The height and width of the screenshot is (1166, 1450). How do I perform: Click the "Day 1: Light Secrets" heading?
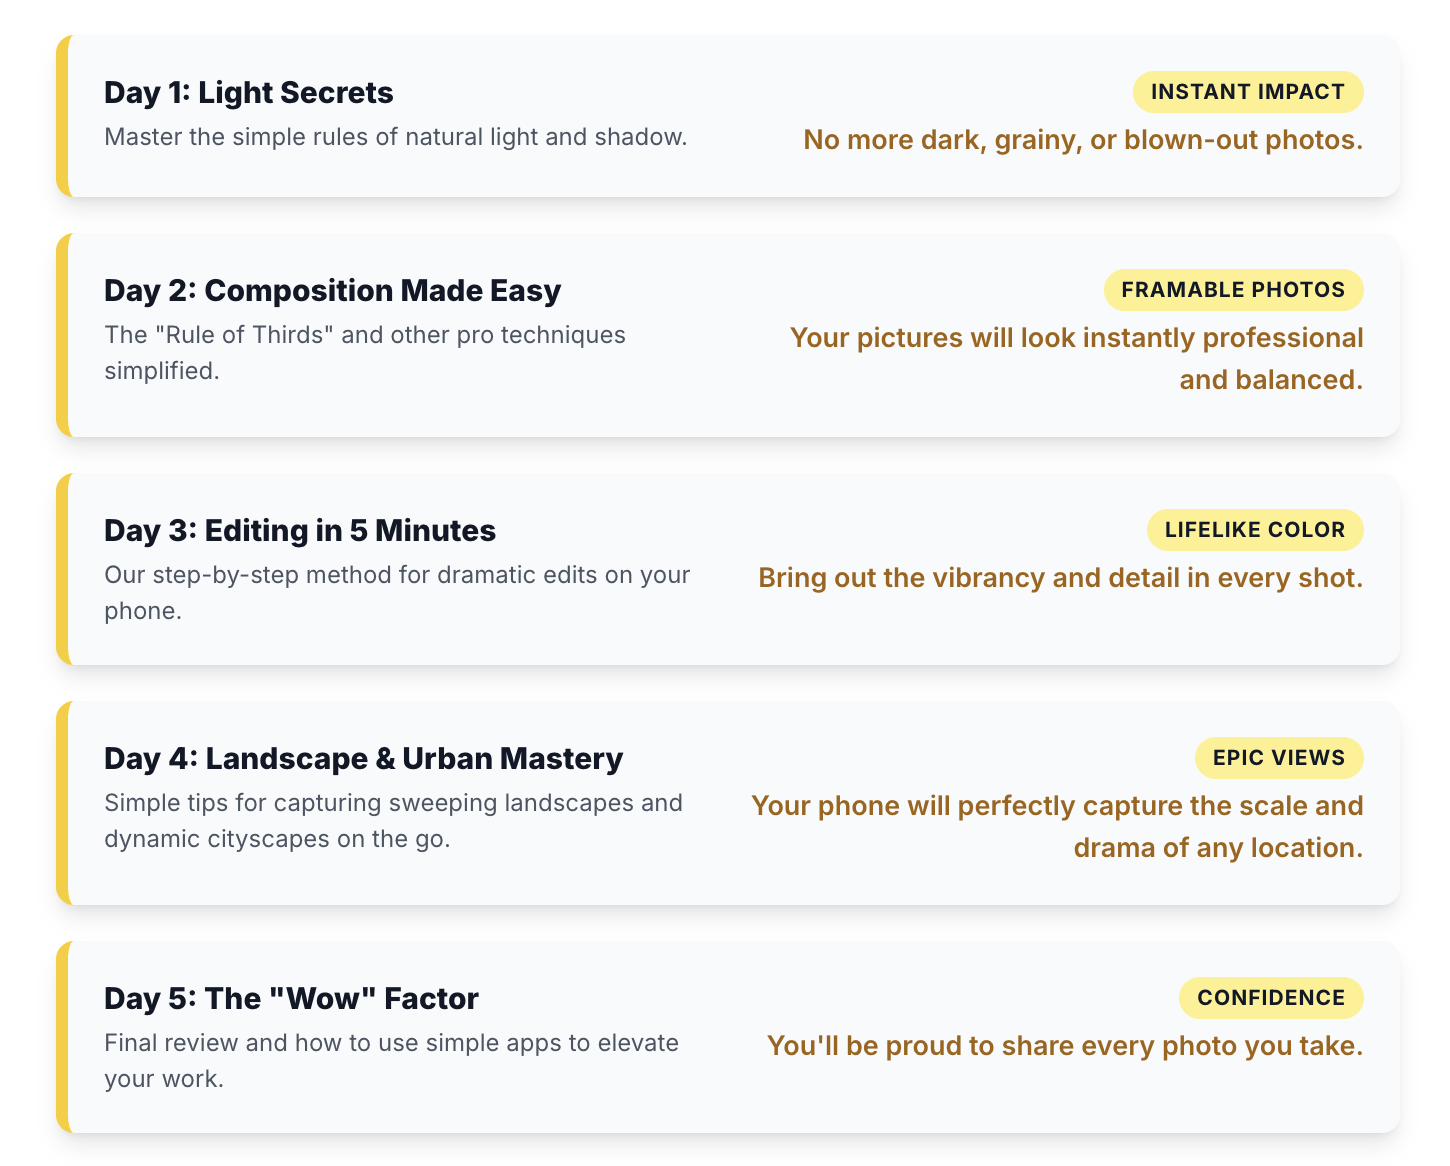(249, 93)
